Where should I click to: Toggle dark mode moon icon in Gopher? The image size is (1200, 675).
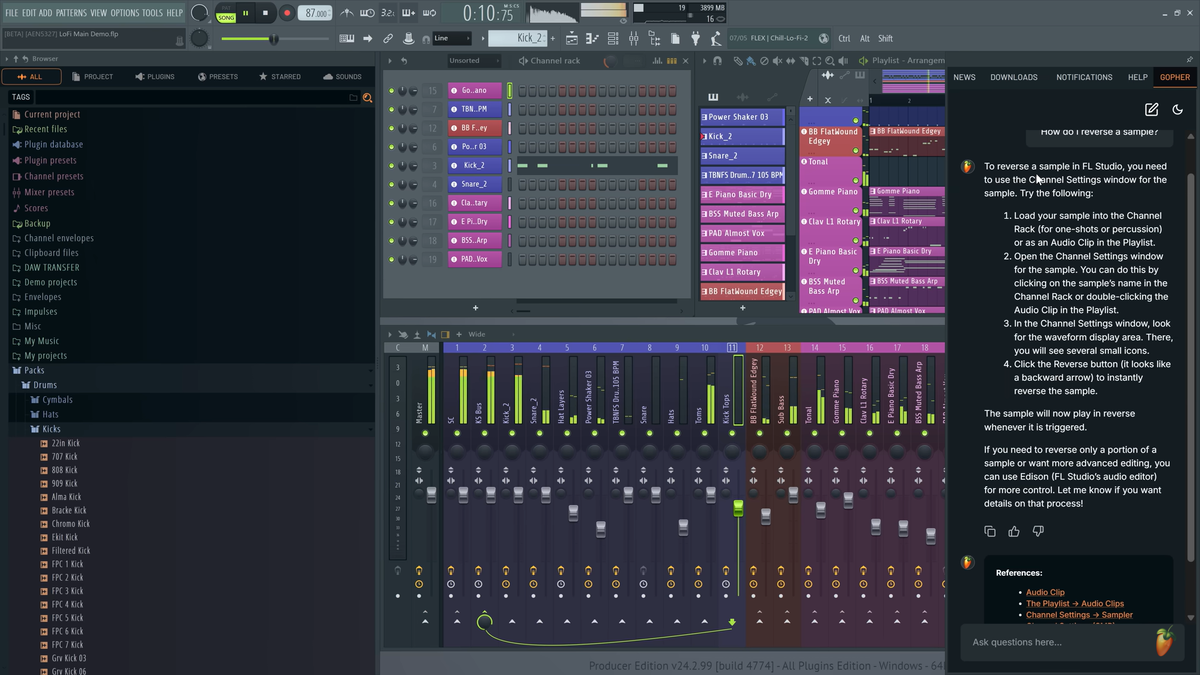[x=1177, y=109]
